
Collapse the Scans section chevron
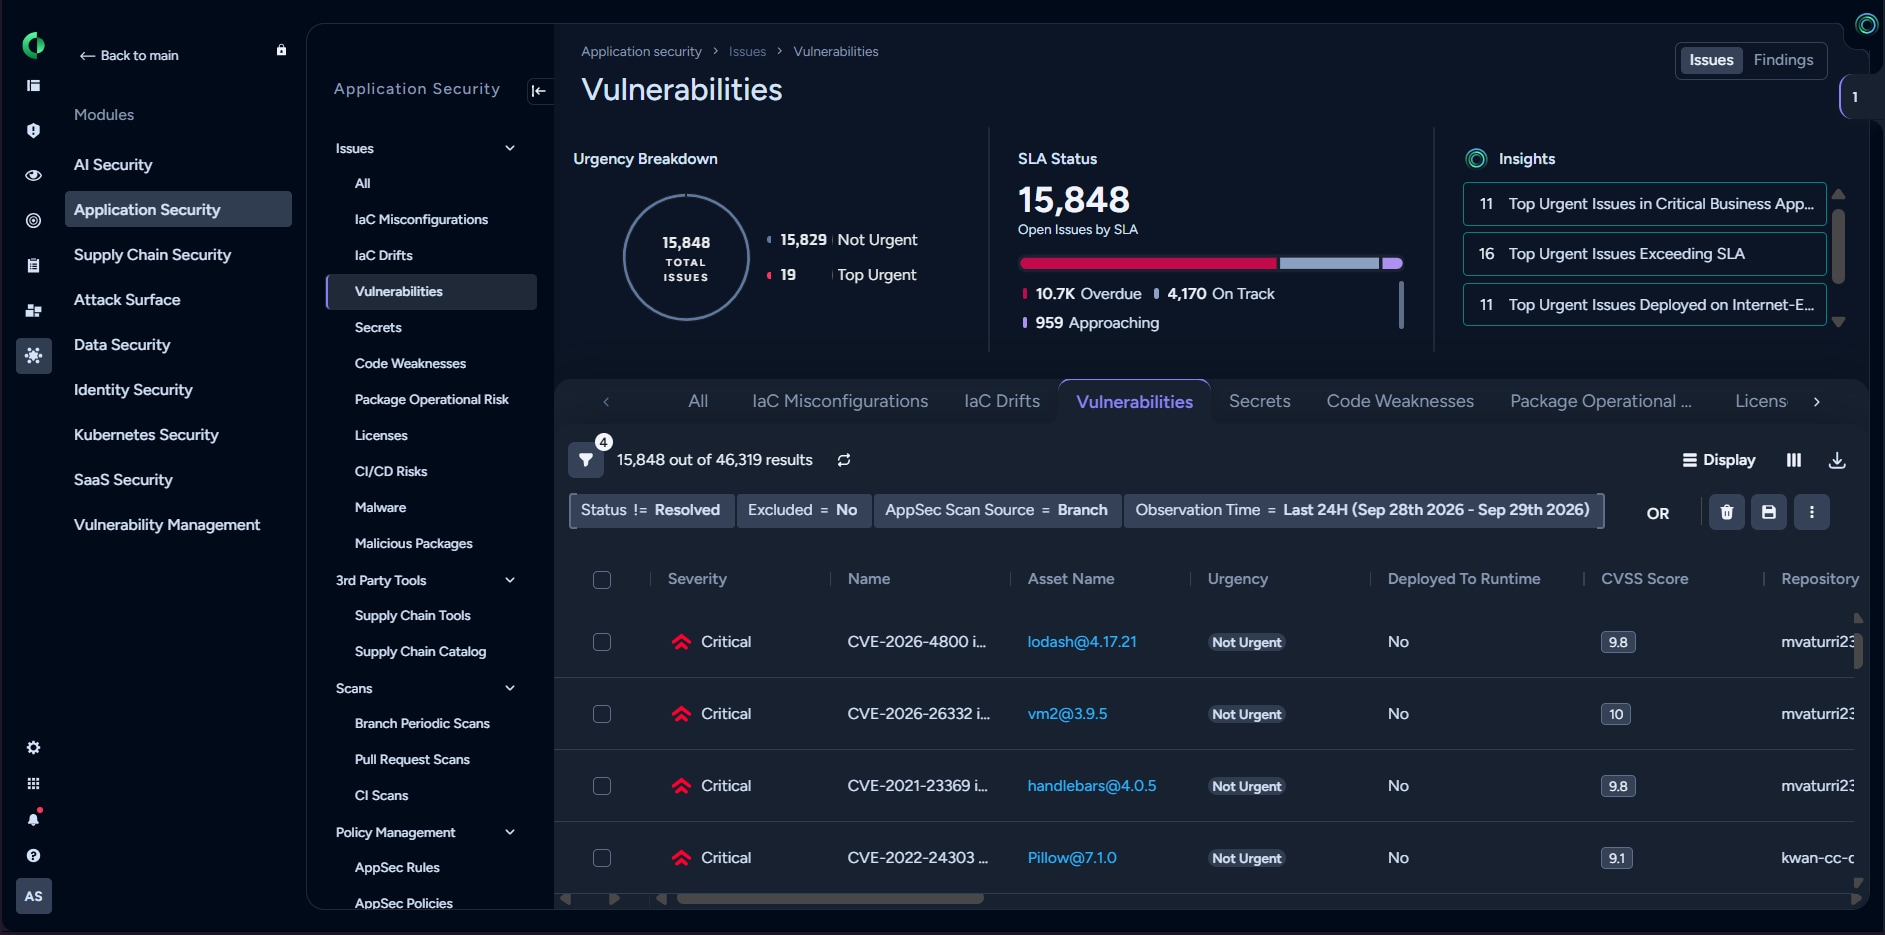510,688
